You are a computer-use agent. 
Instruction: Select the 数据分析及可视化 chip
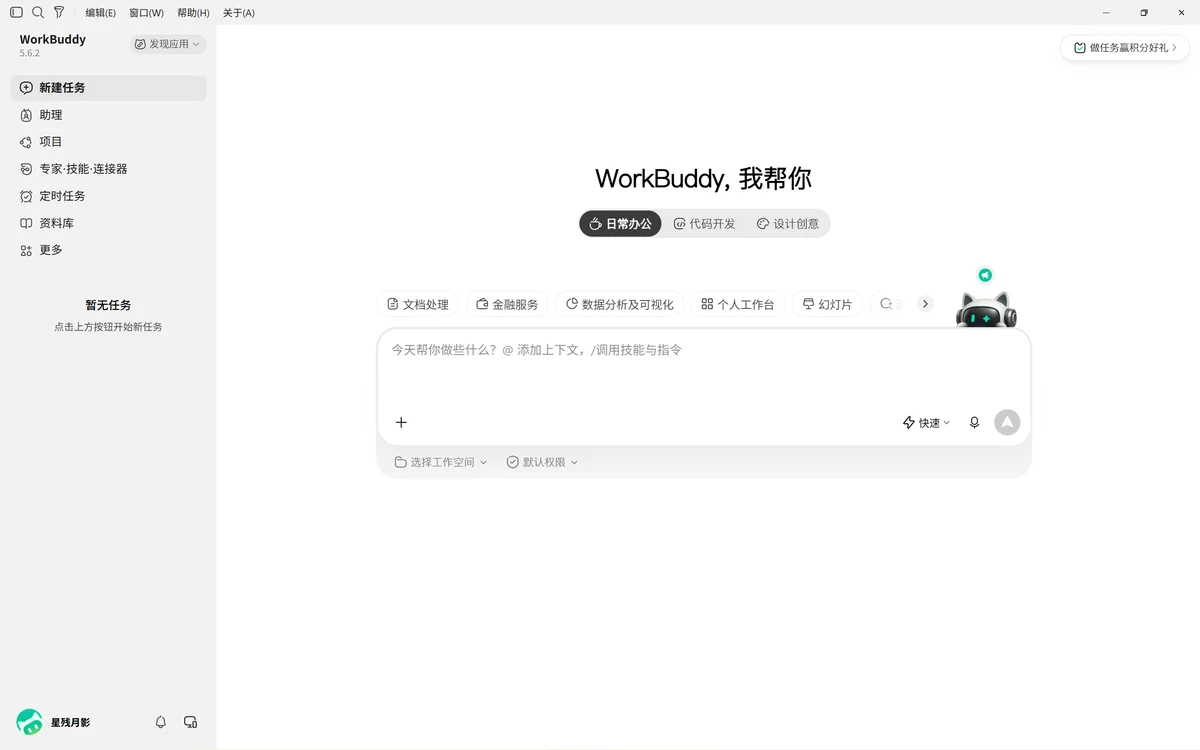619,304
